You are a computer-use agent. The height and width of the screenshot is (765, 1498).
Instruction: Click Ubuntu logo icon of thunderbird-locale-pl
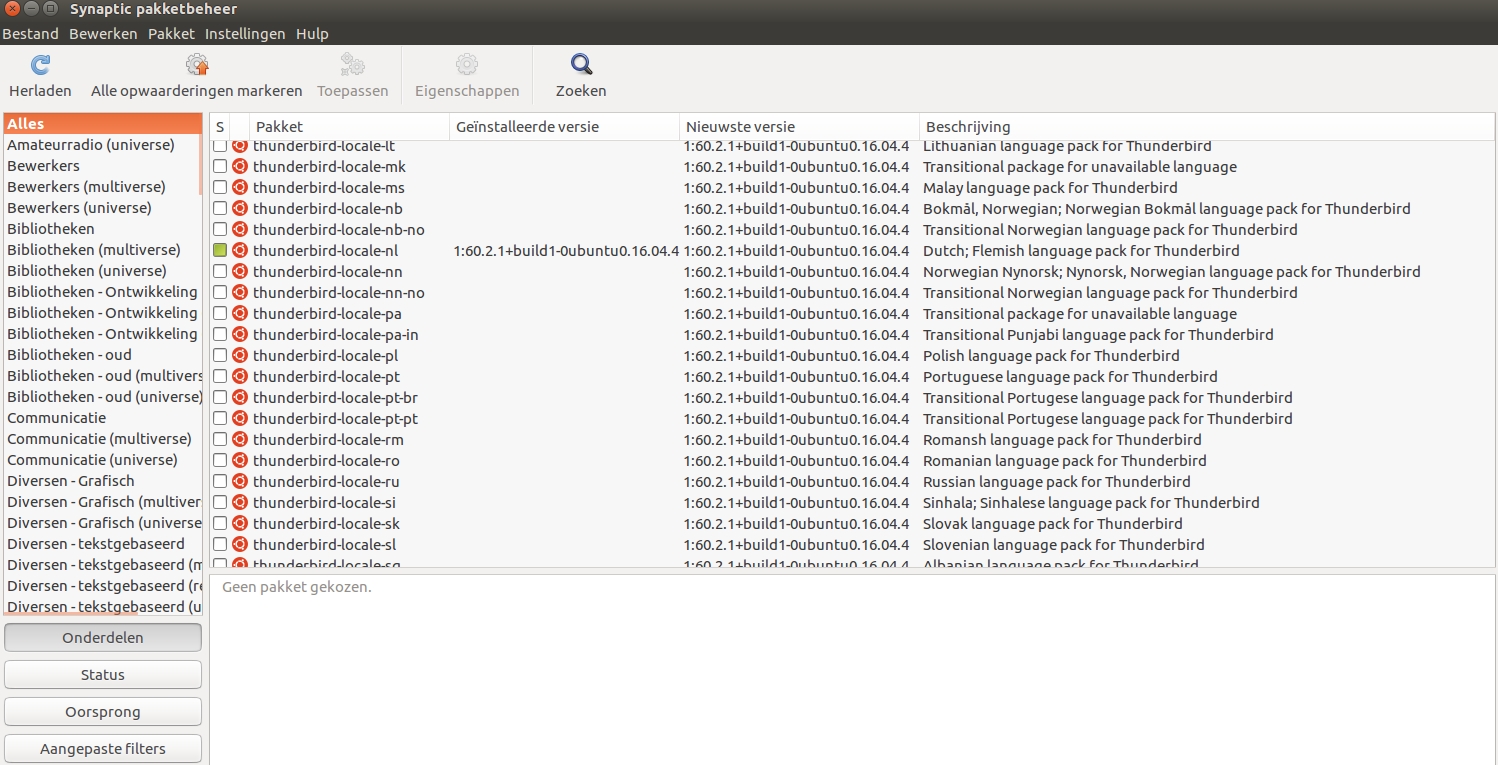click(240, 356)
